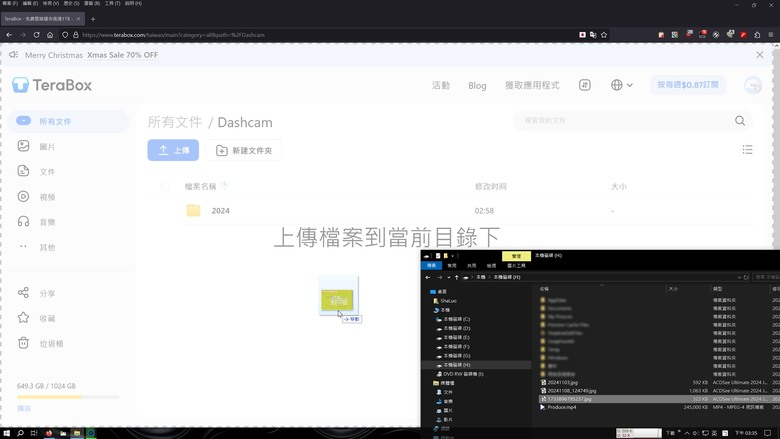Open 文件 category in TeraBox sidebar

tap(36, 171)
